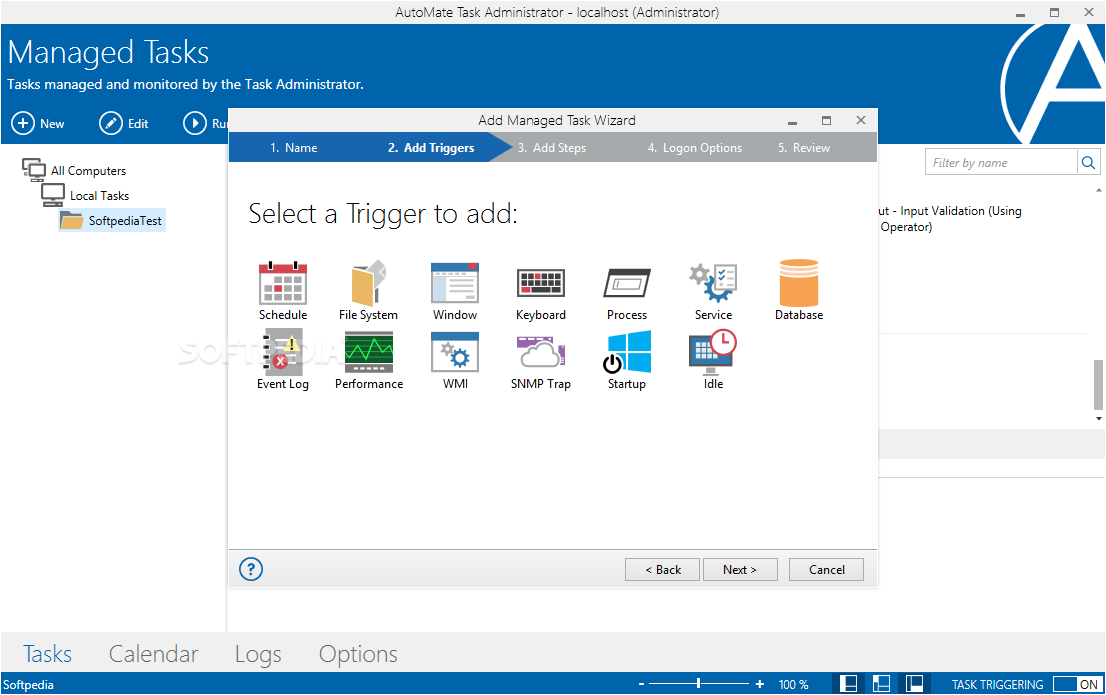Pick the Window trigger icon
This screenshot has width=1106, height=695.
455,284
